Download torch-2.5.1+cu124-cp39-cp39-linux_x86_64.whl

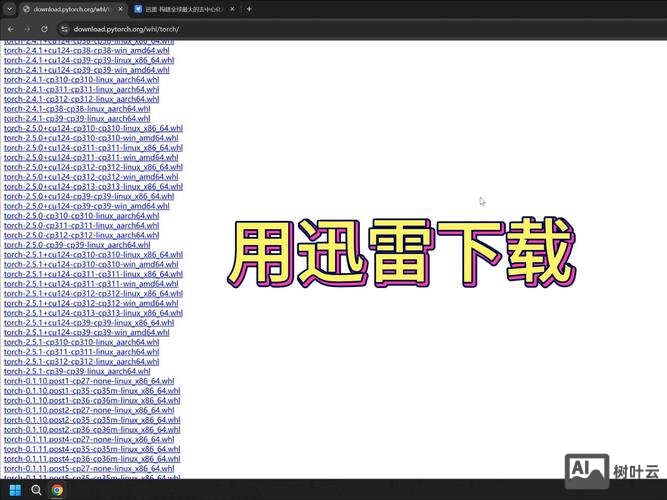(x=89, y=323)
